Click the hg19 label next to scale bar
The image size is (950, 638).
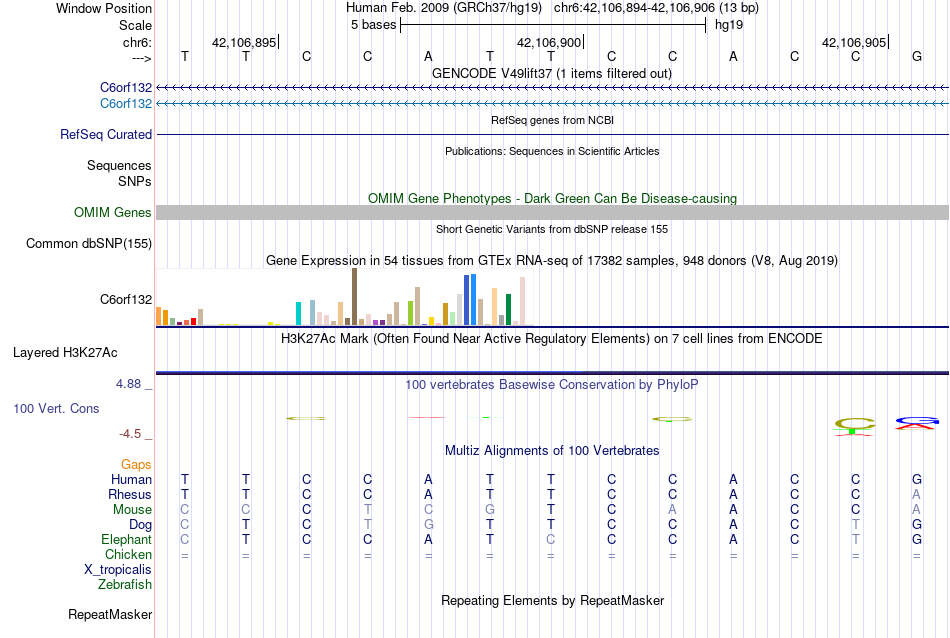click(729, 25)
